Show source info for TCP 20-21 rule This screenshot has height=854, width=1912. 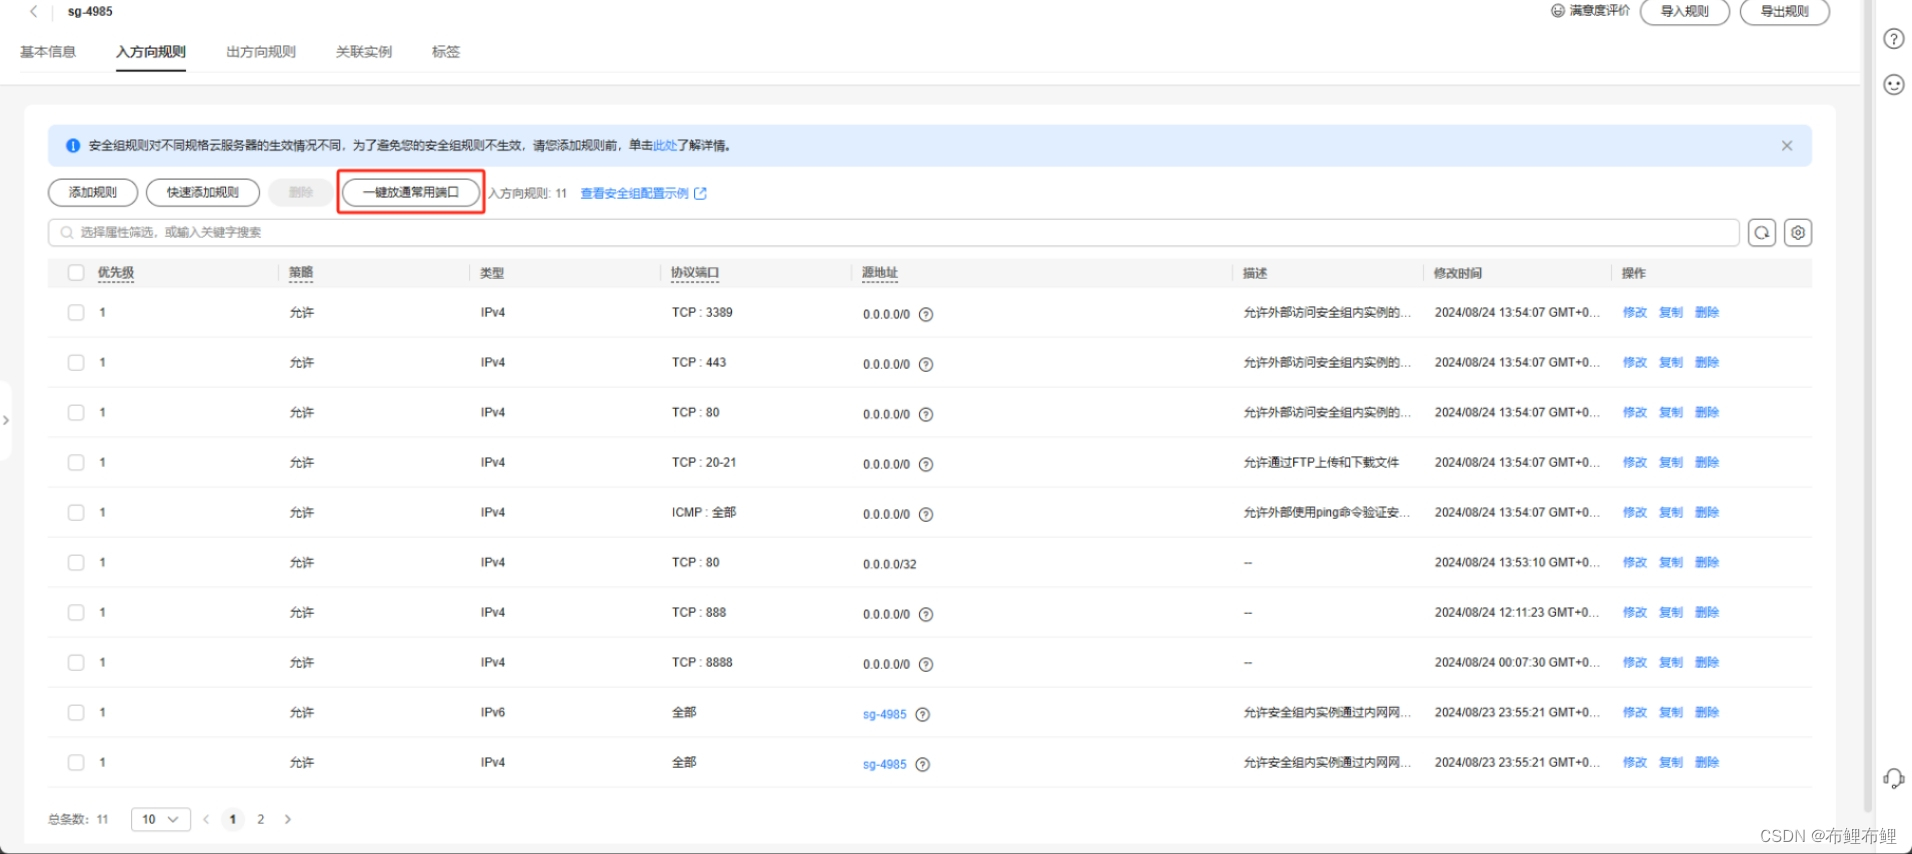(926, 464)
